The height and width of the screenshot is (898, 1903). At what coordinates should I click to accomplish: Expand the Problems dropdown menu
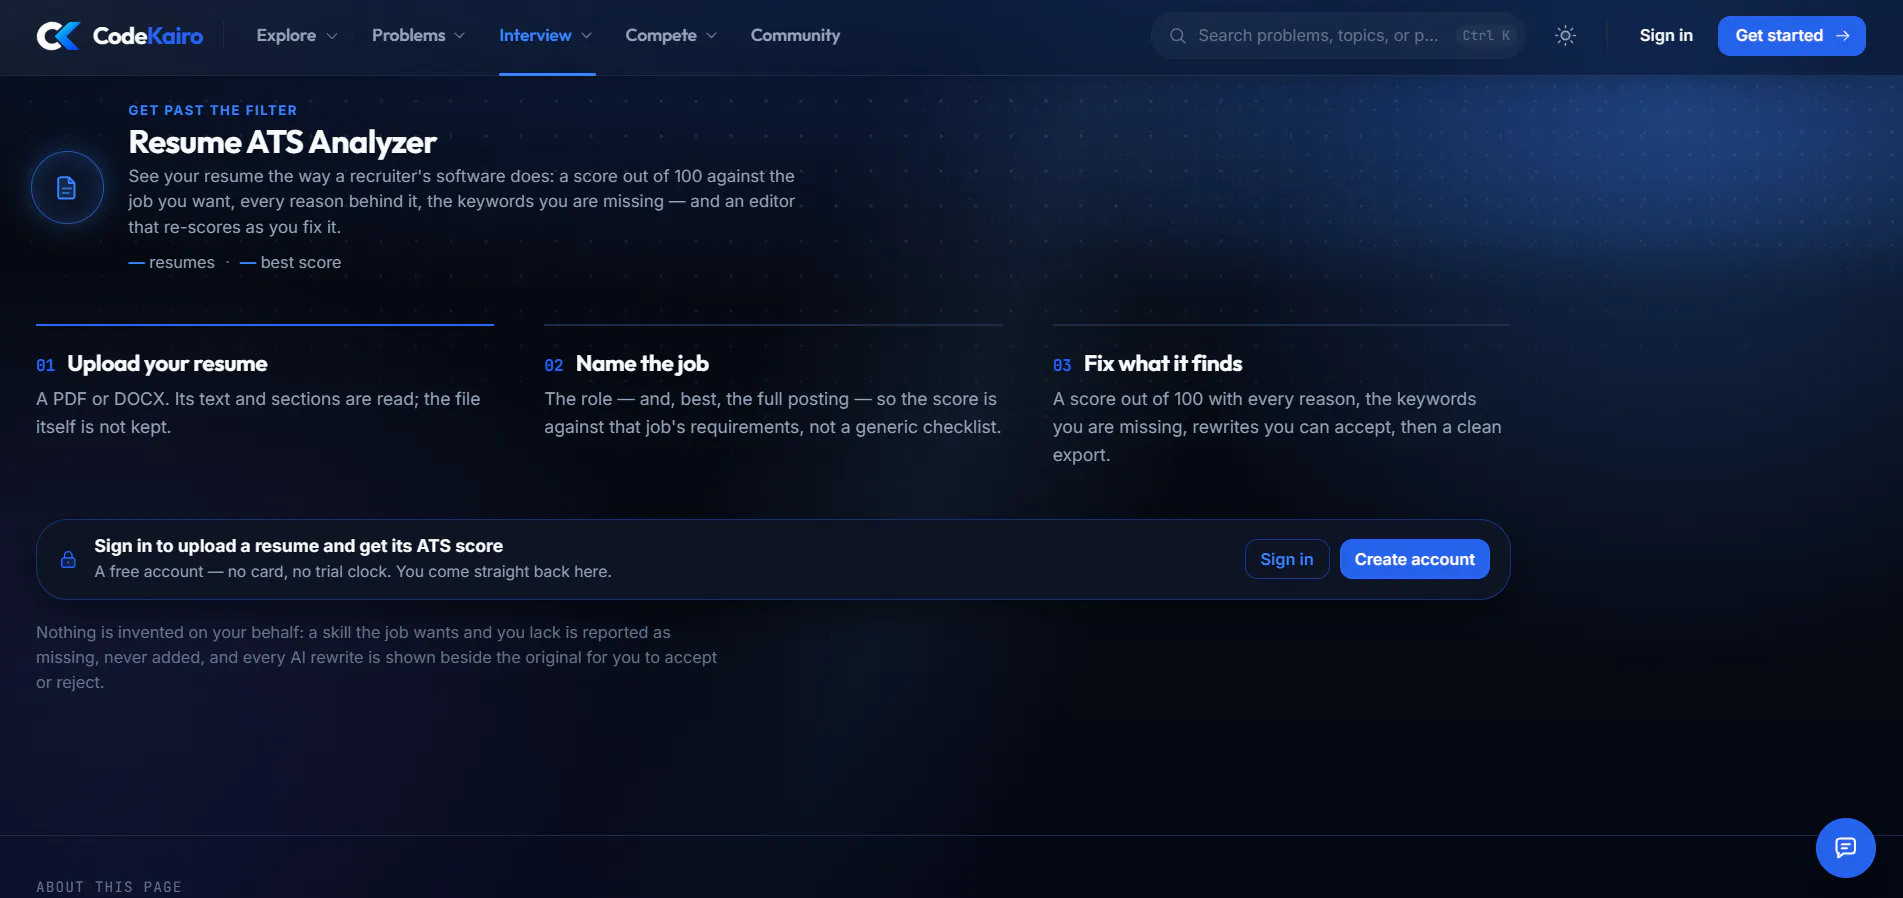[418, 36]
